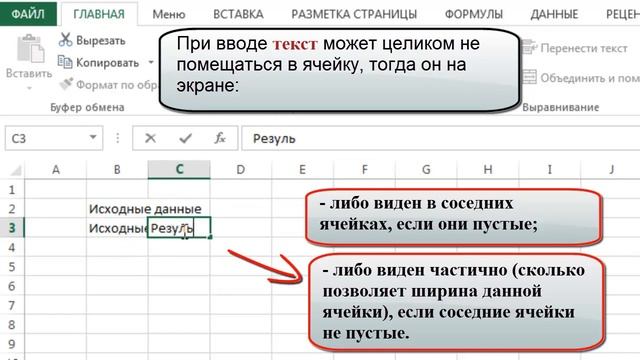
Task: Switch to the ВСТАВКА ribbon tab
Action: click(x=238, y=14)
